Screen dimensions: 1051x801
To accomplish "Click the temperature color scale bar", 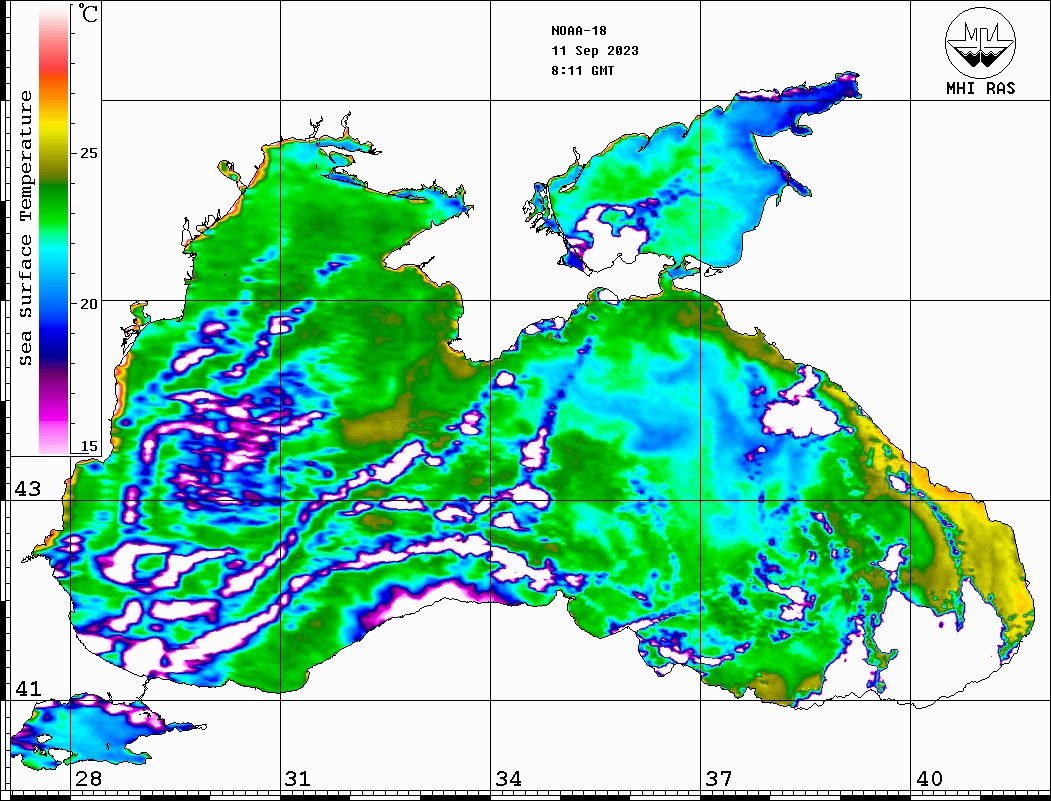I will pos(54,229).
